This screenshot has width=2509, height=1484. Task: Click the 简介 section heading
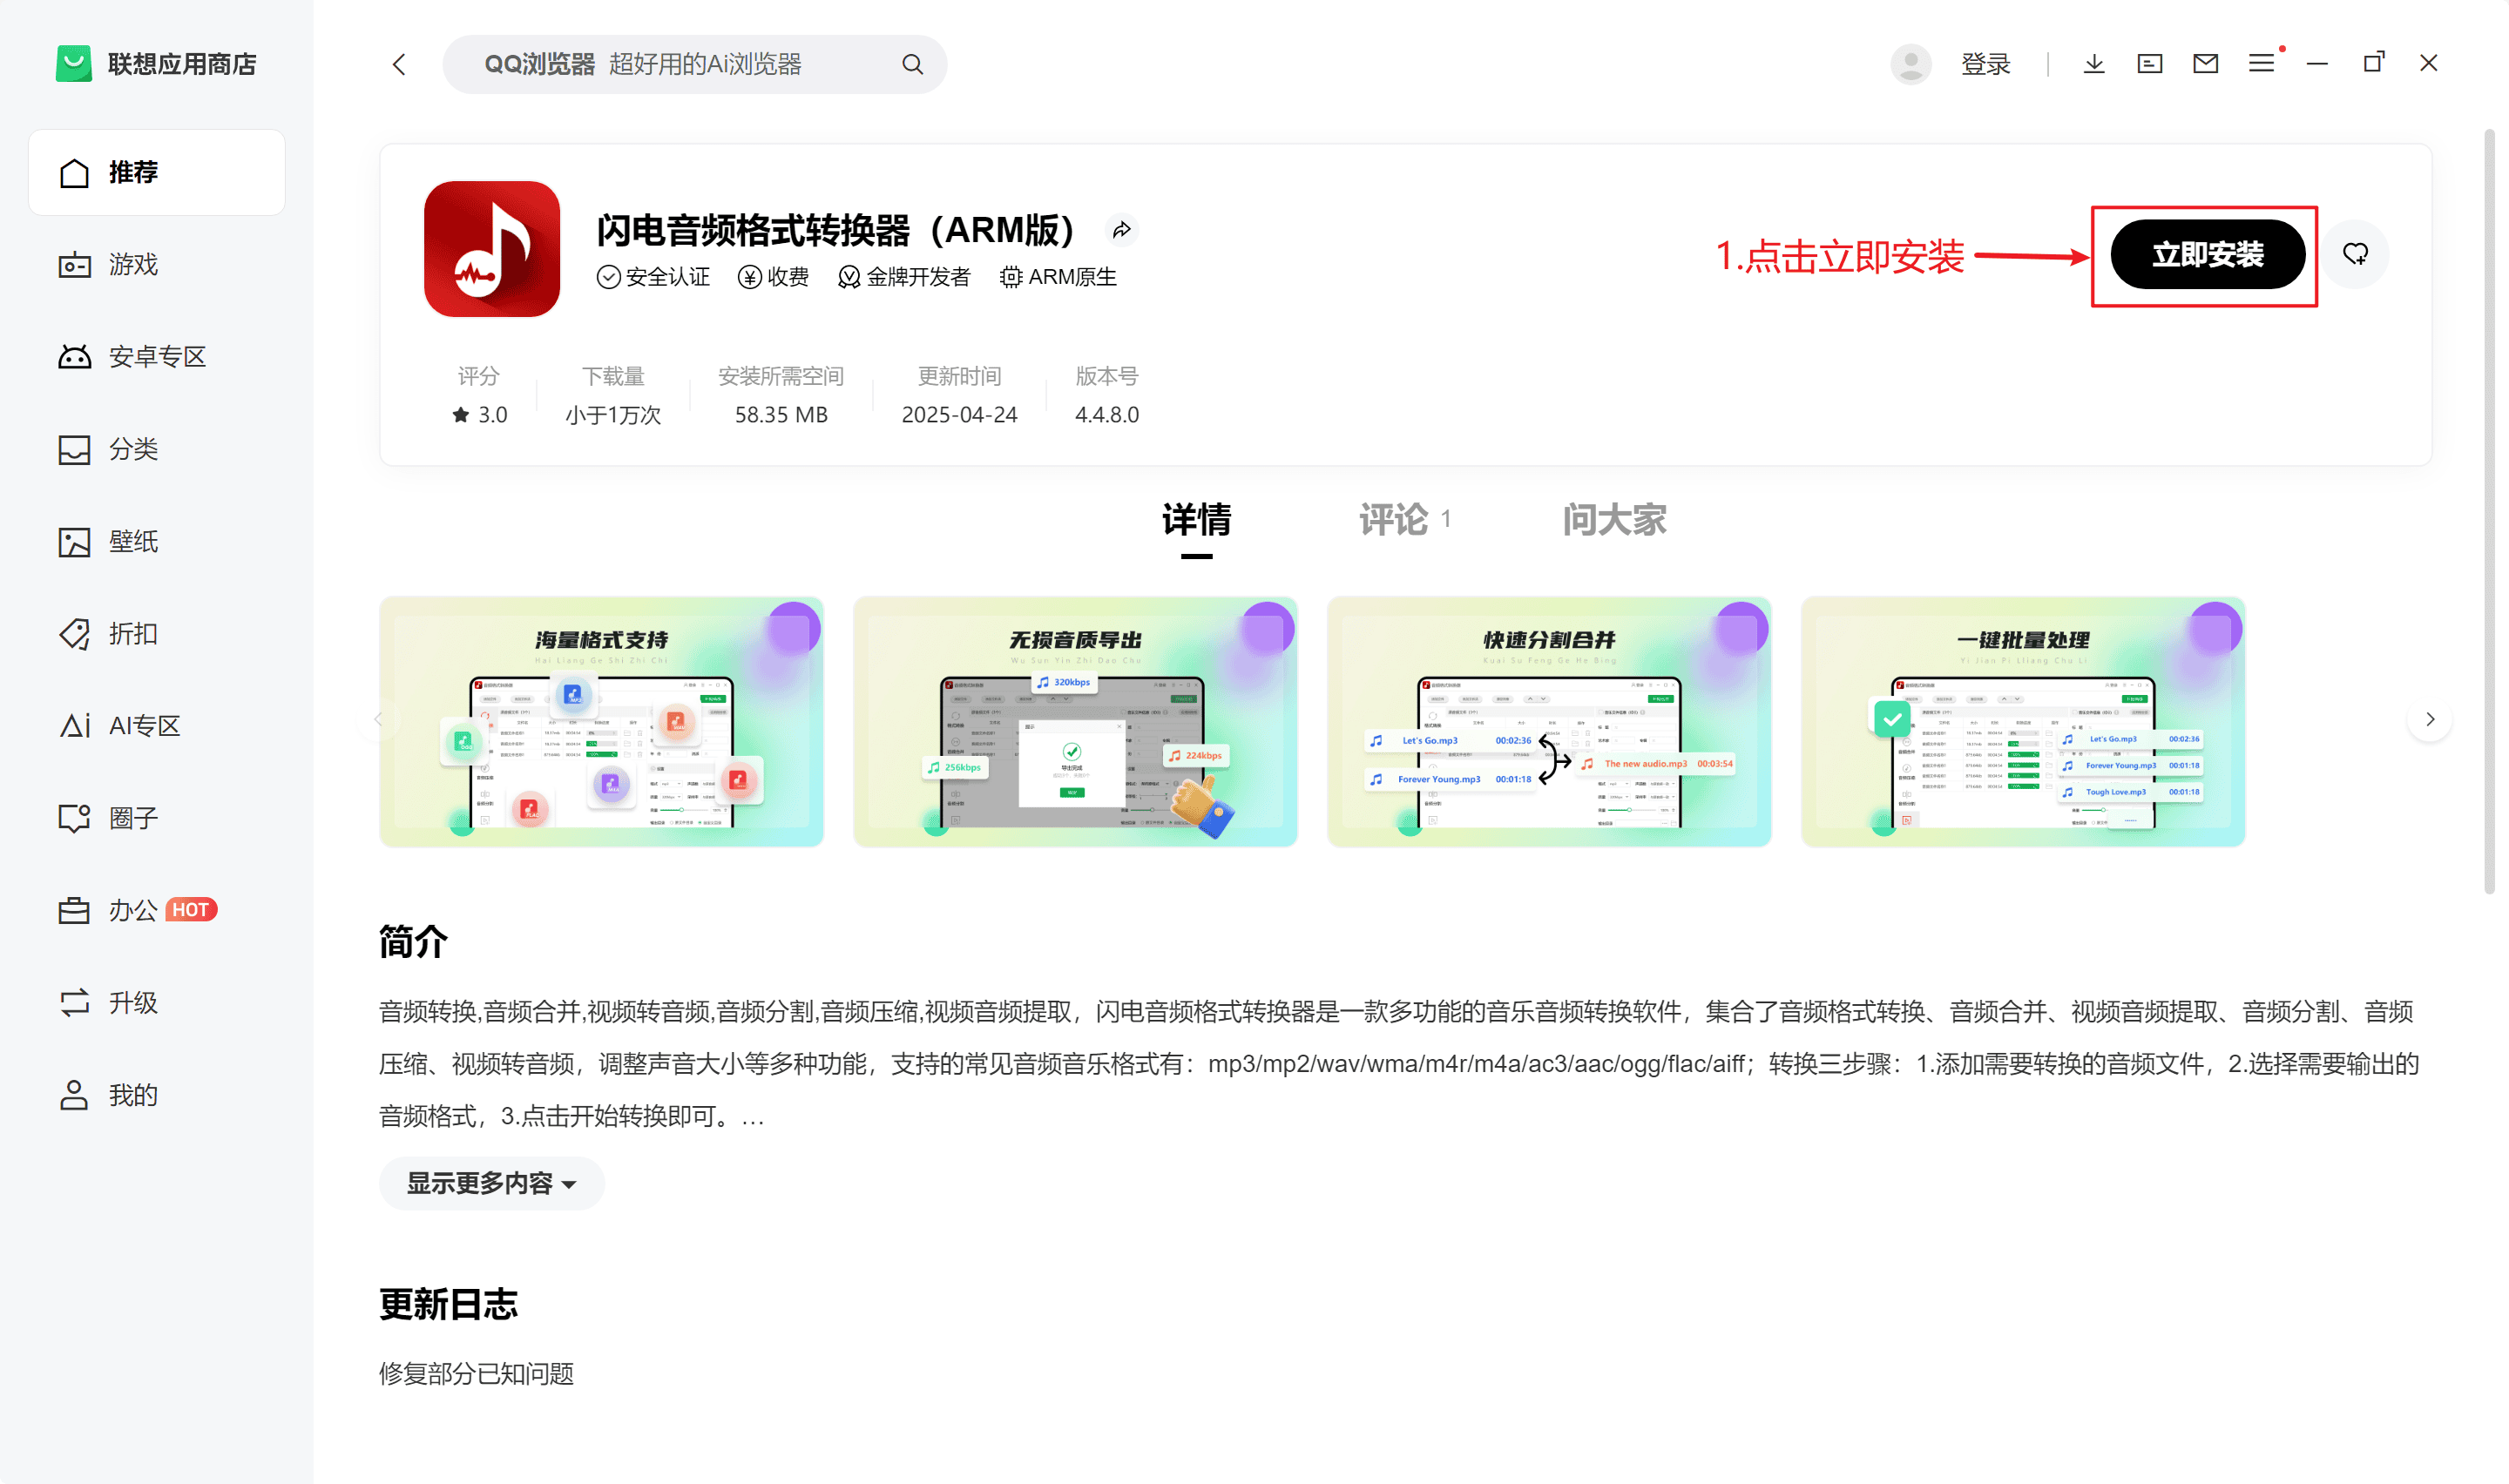coord(413,942)
